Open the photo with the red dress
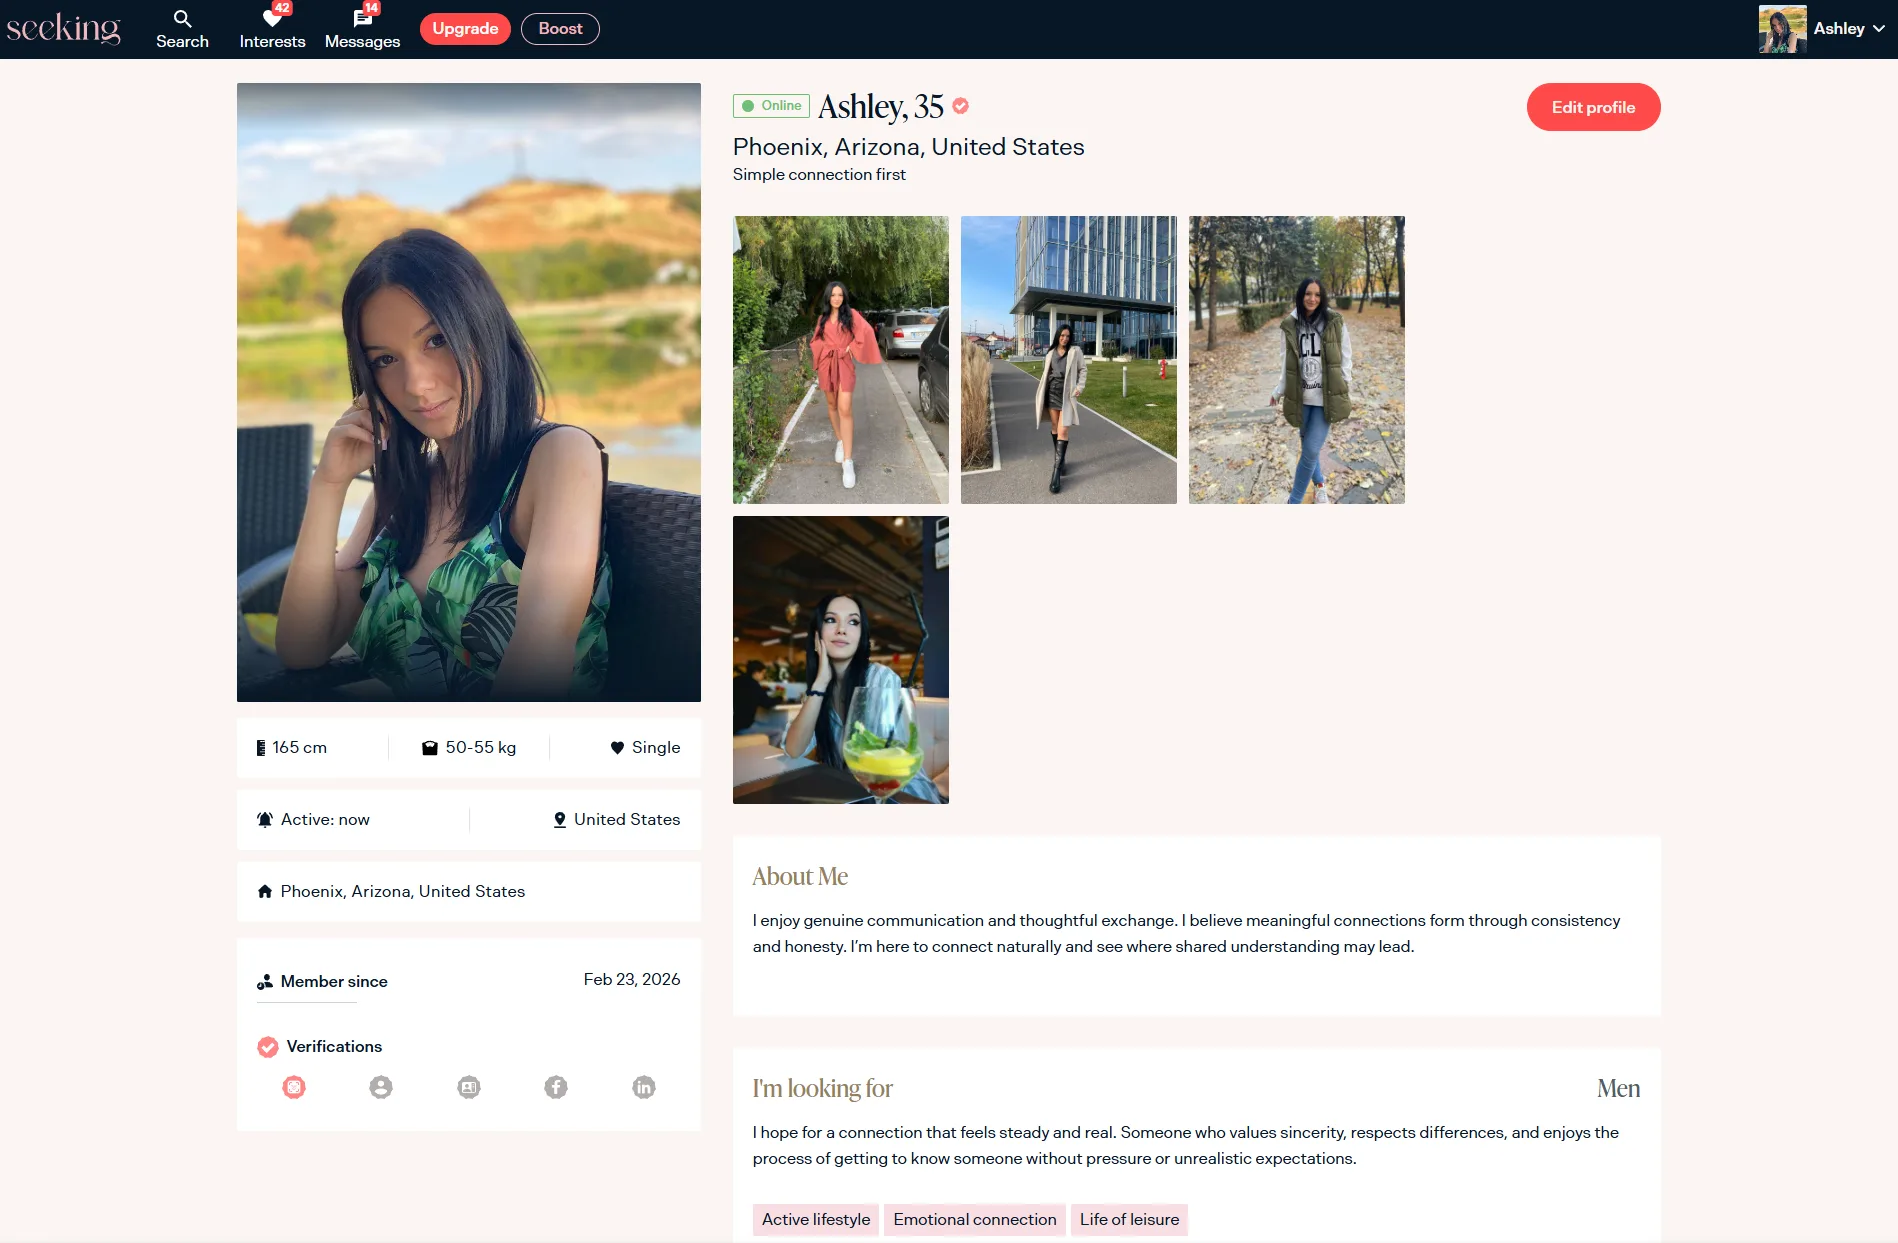 [x=841, y=360]
